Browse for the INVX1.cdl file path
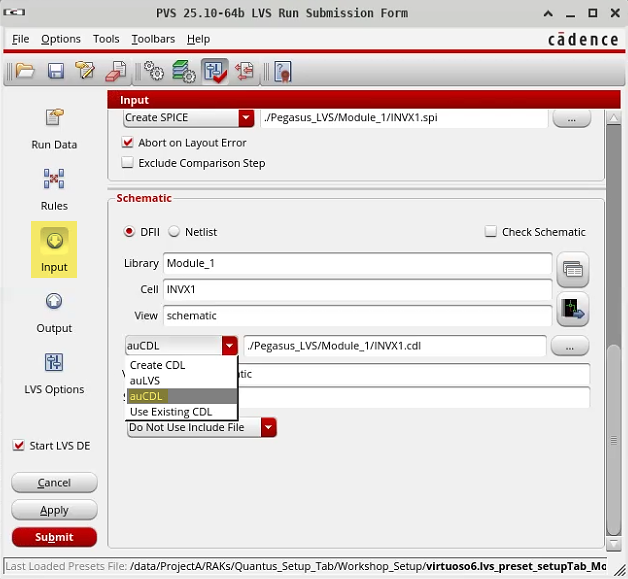 tap(570, 346)
